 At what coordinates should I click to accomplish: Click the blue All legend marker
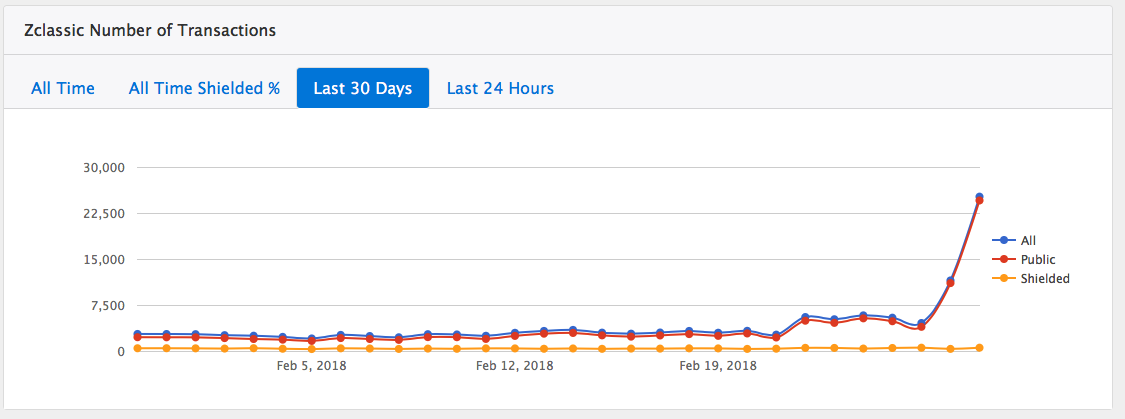point(1004,240)
